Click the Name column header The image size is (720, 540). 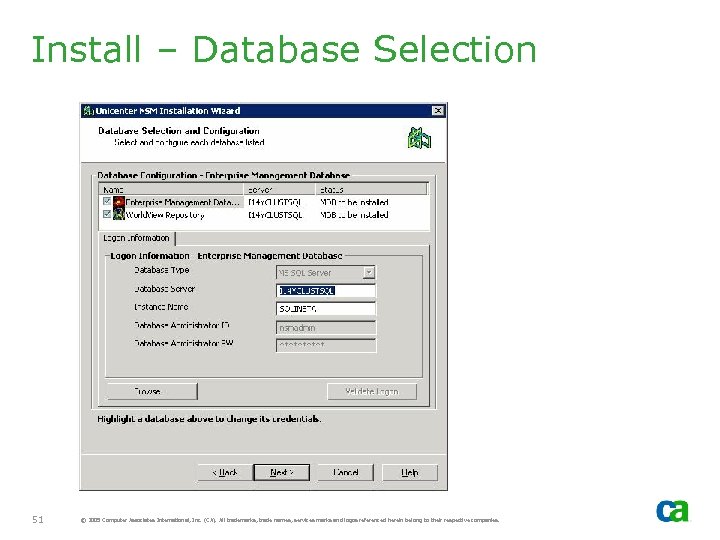[x=171, y=189]
